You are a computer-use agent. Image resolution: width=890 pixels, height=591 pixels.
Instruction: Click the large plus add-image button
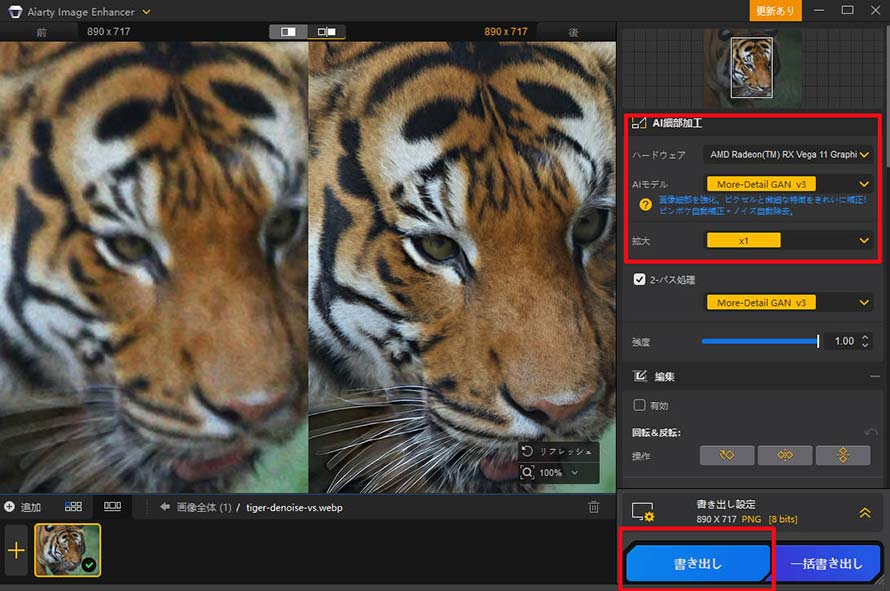[16, 550]
